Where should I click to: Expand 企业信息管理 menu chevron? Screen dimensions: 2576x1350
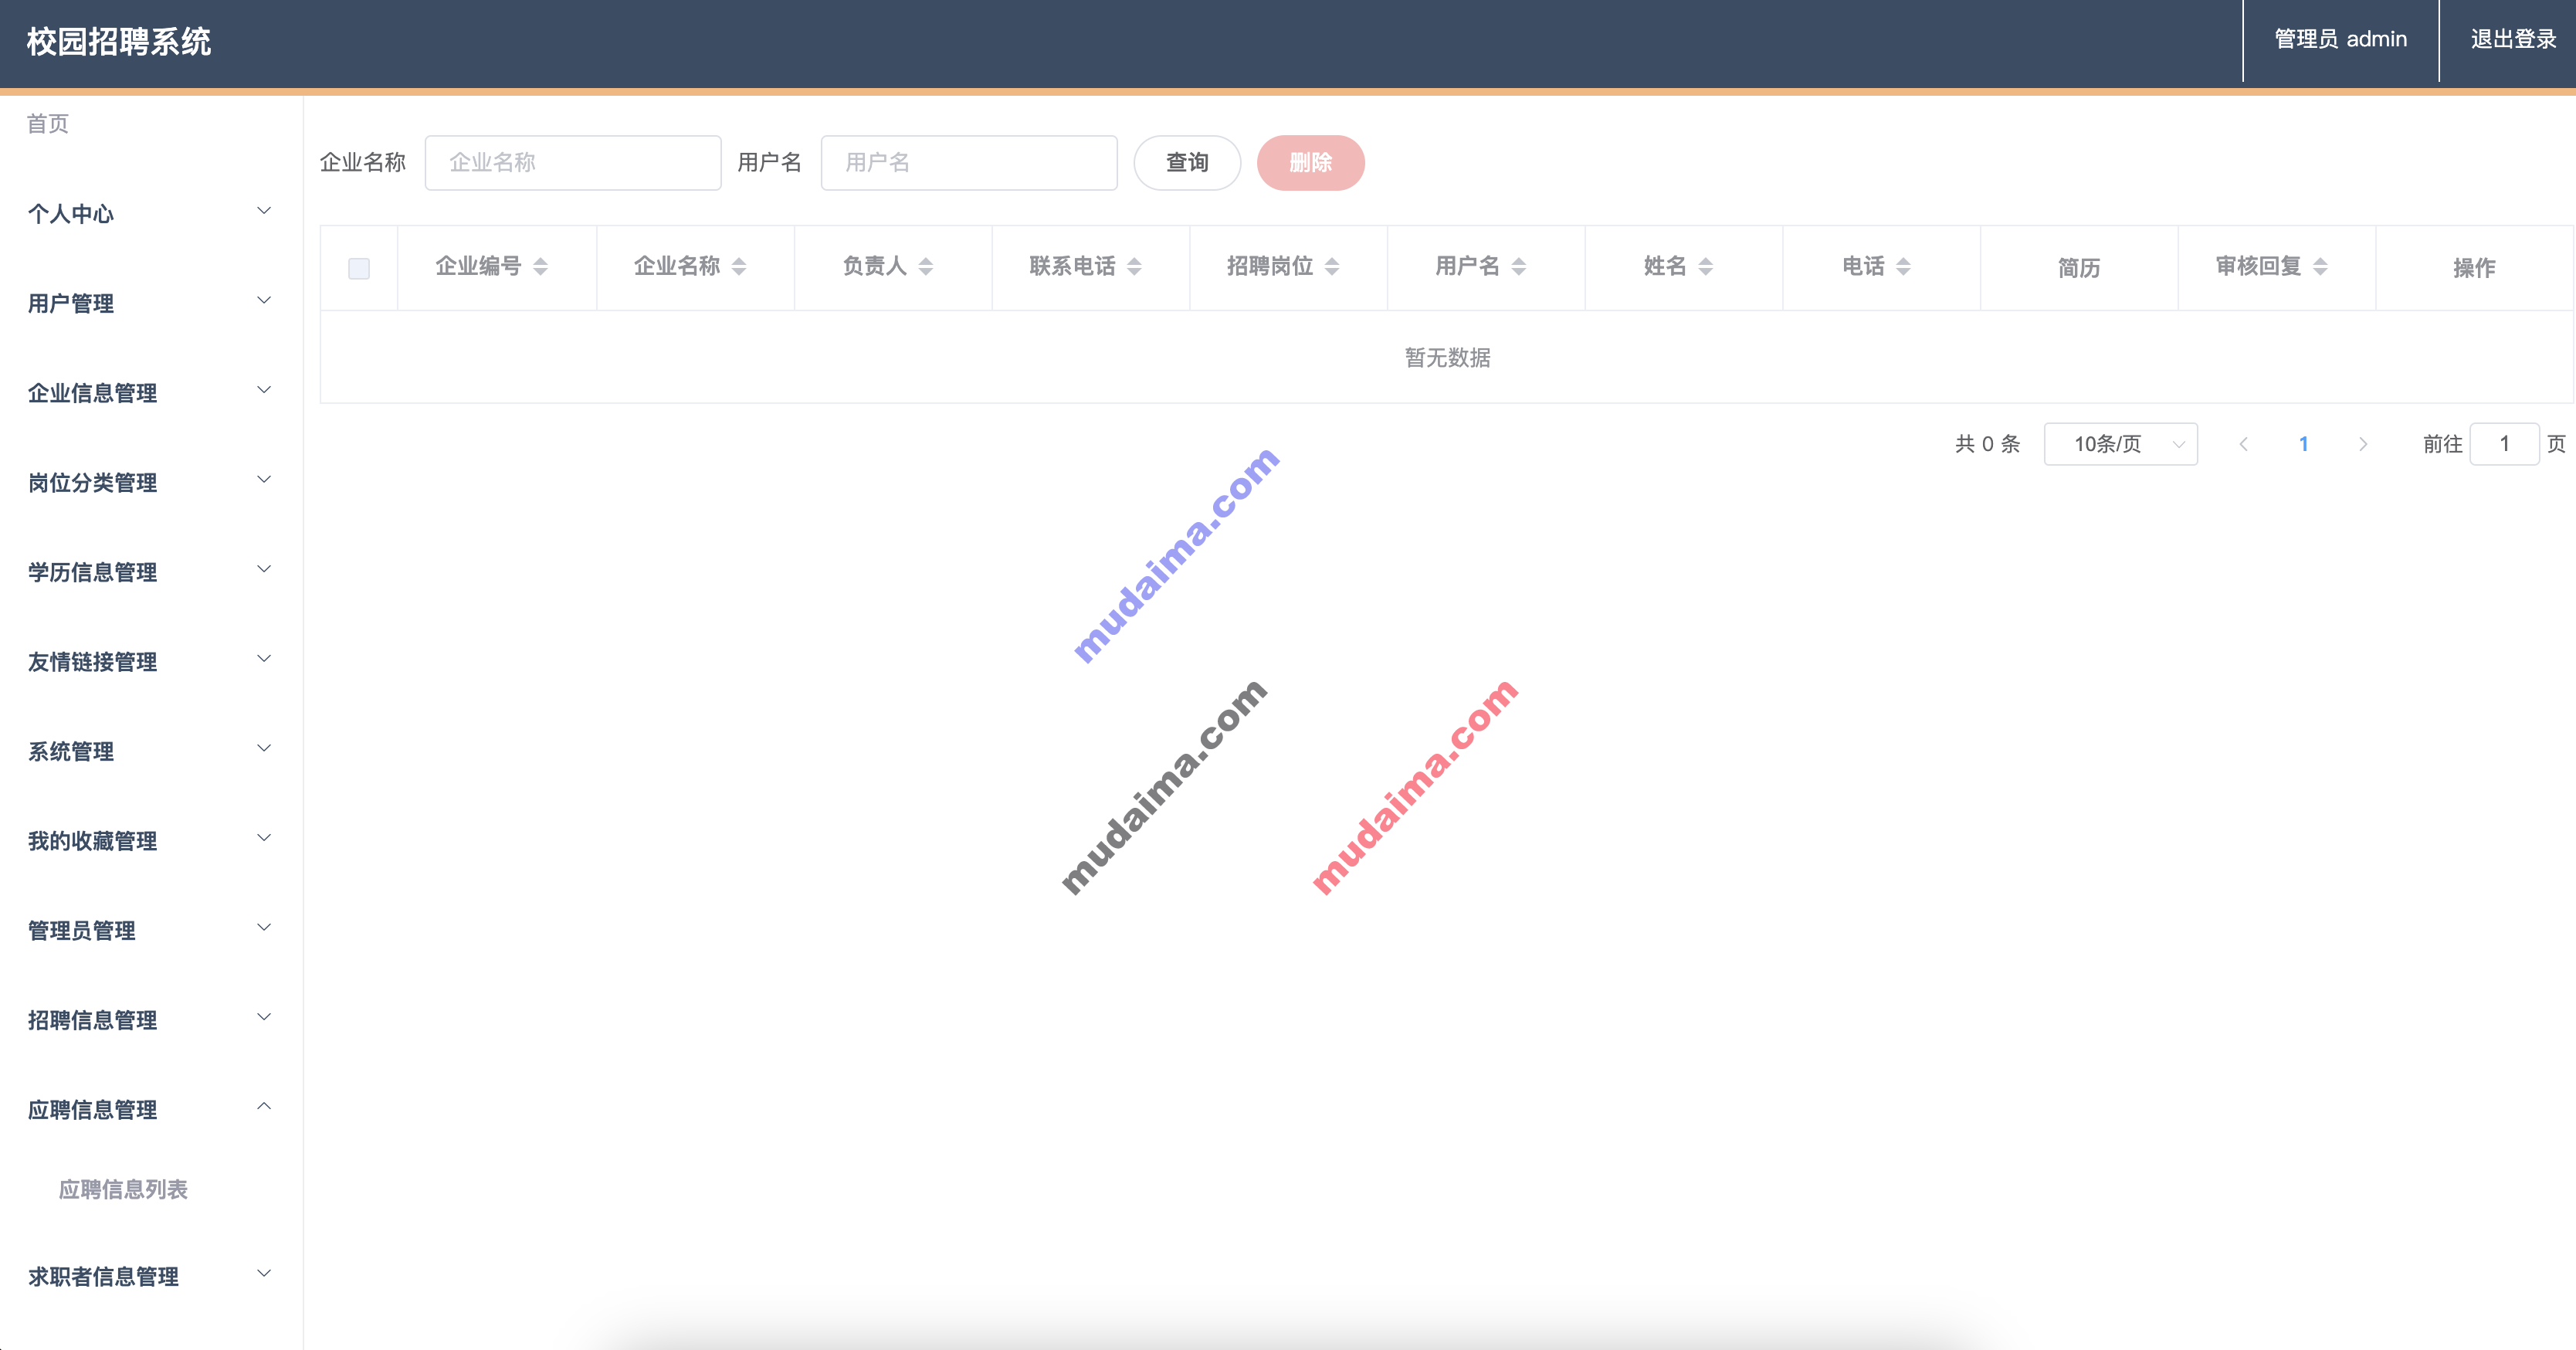pyautogui.click(x=264, y=390)
